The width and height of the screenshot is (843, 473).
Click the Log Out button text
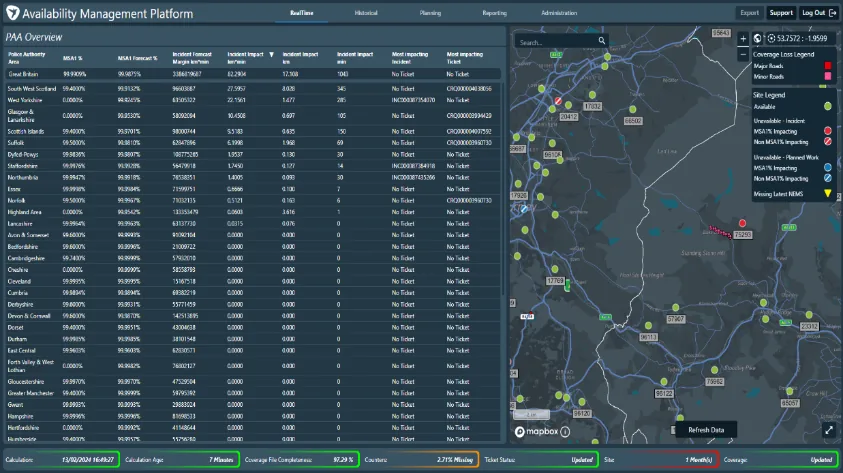813,13
